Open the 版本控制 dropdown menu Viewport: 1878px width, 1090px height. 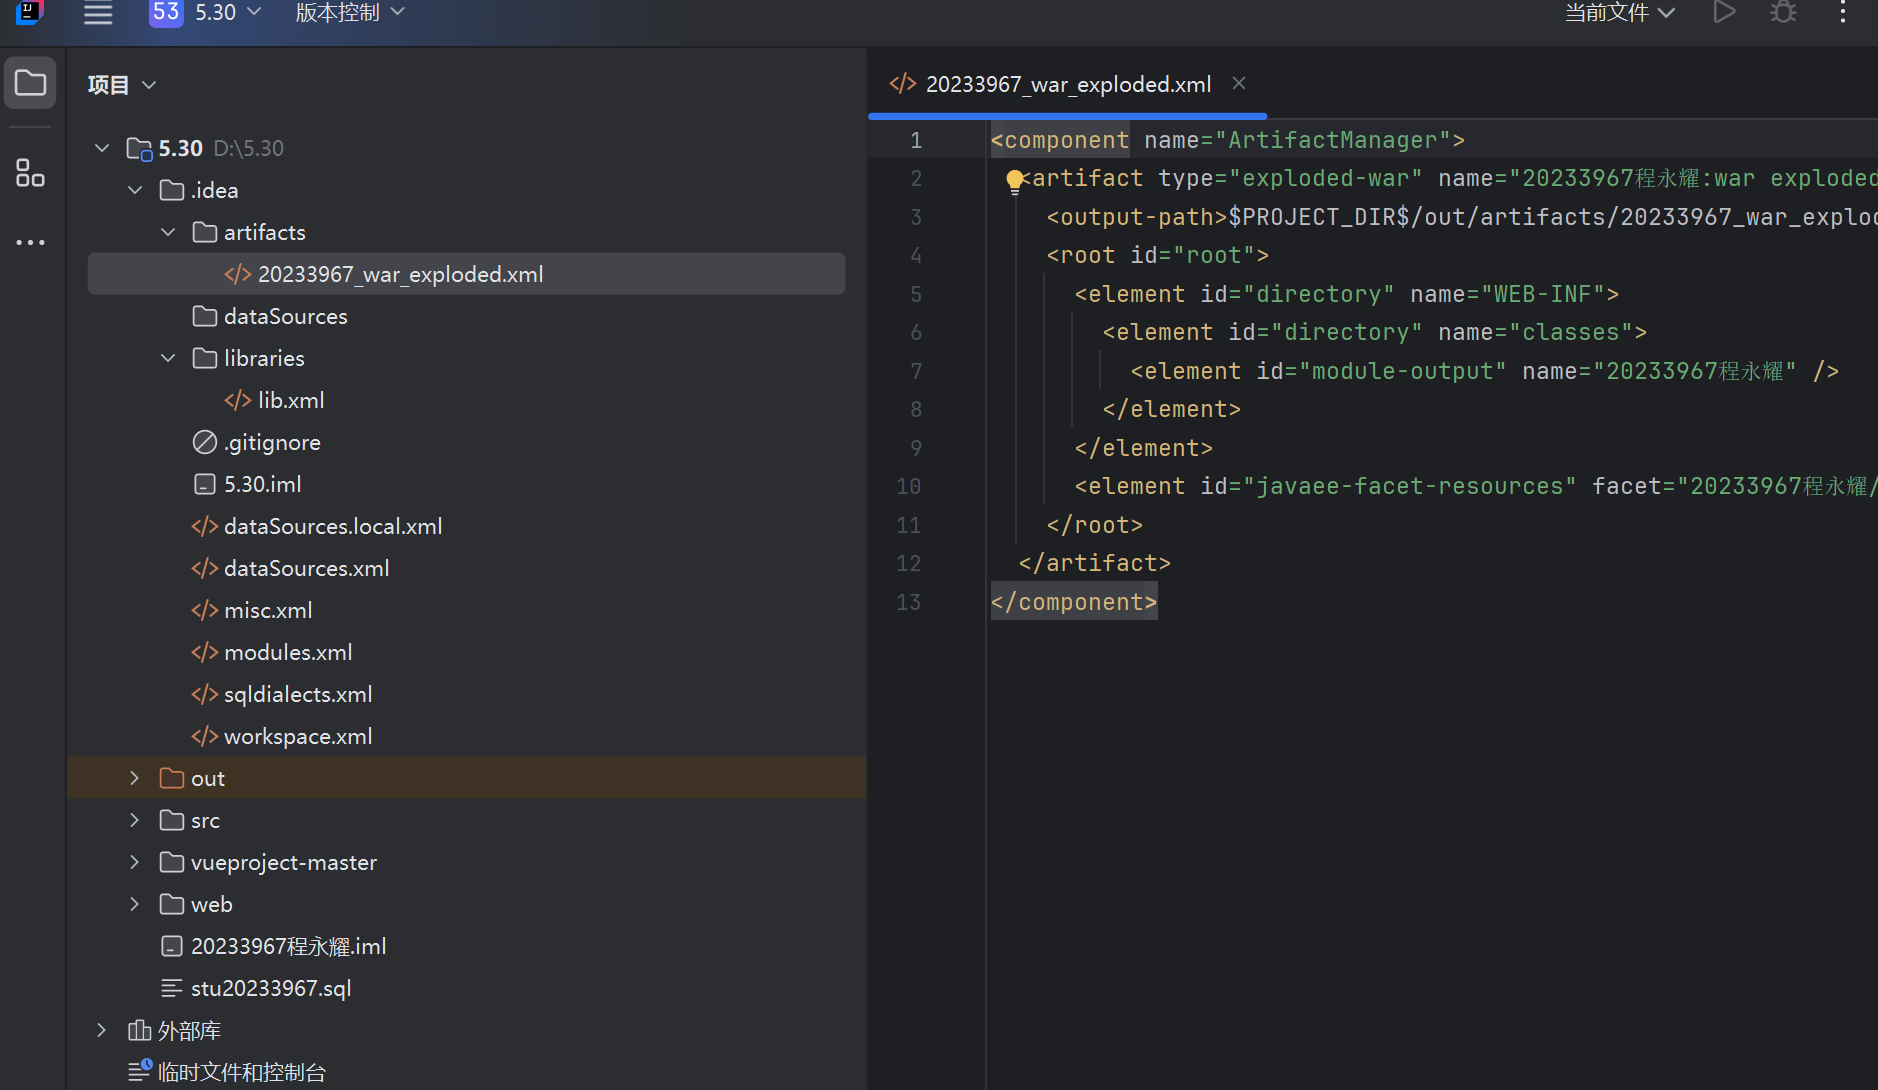coord(350,12)
